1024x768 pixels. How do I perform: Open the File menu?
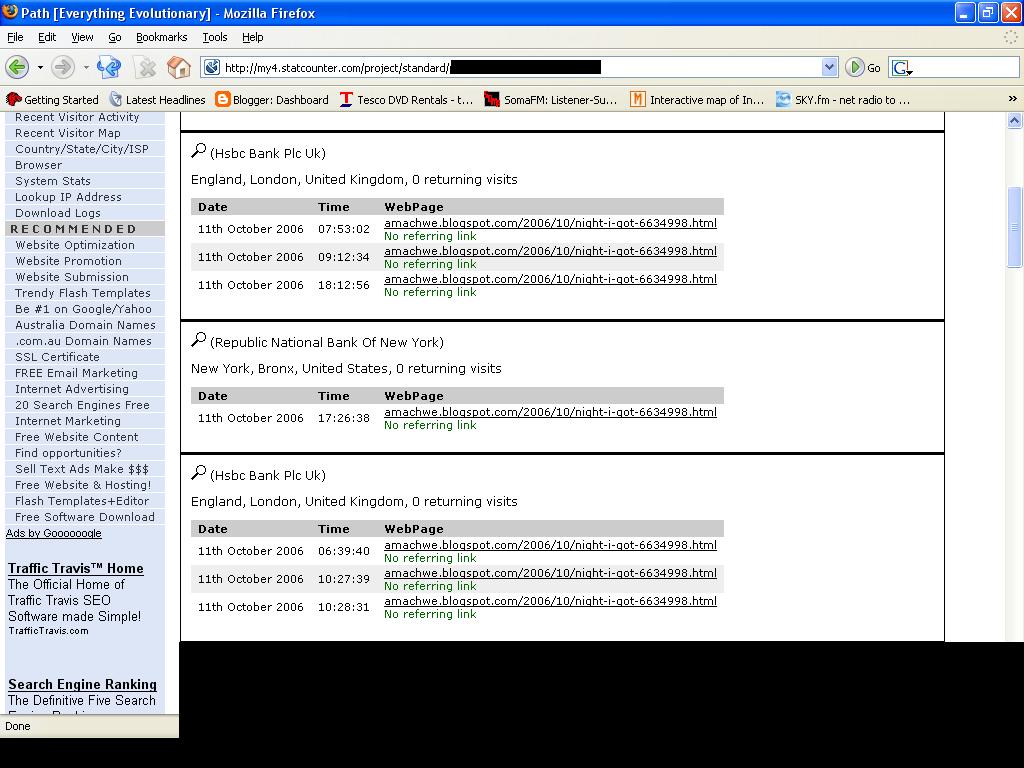[x=15, y=37]
